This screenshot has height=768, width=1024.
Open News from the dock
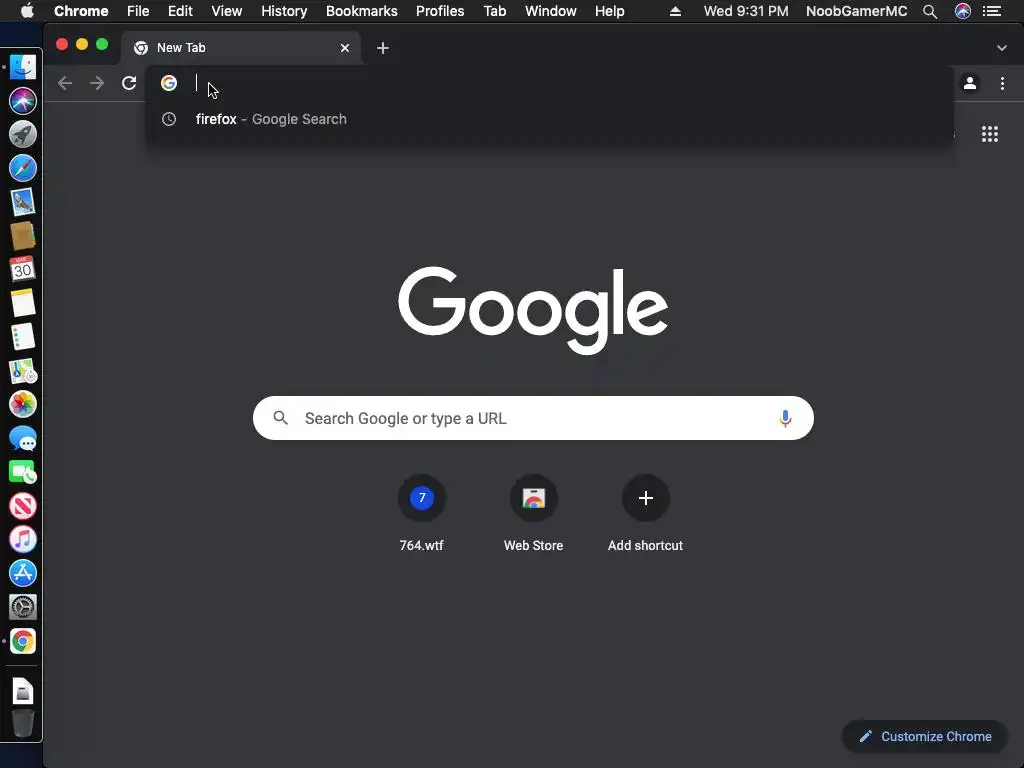(x=23, y=505)
